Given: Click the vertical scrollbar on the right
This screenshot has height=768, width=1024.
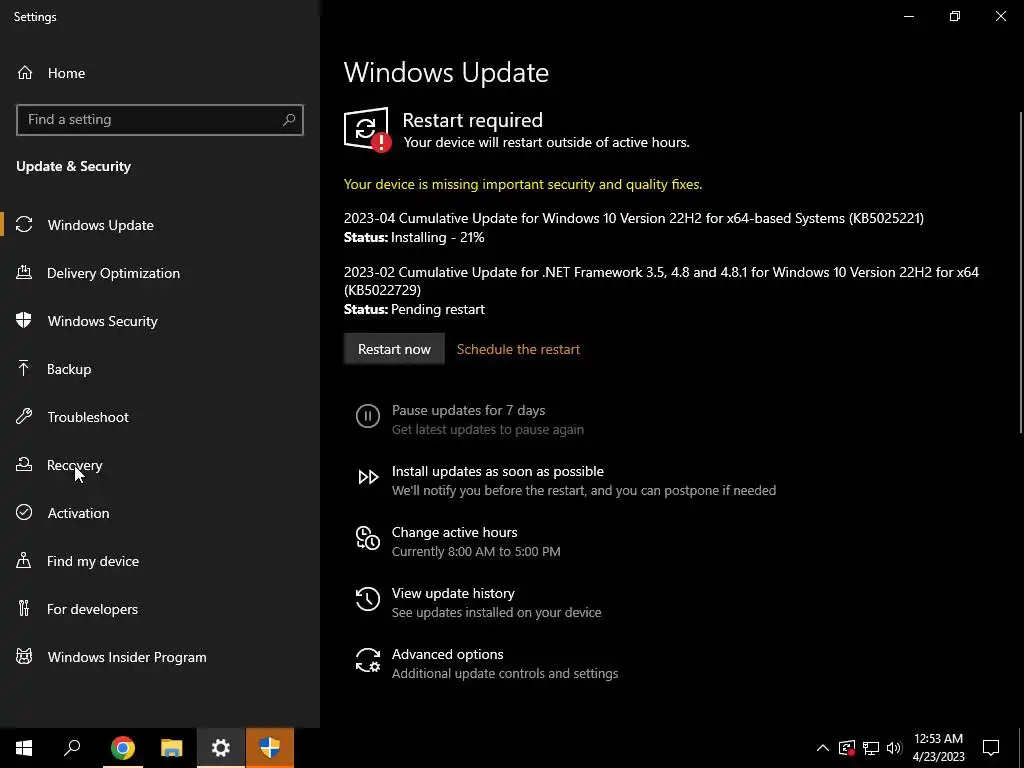Looking at the screenshot, I should 1020,271.
